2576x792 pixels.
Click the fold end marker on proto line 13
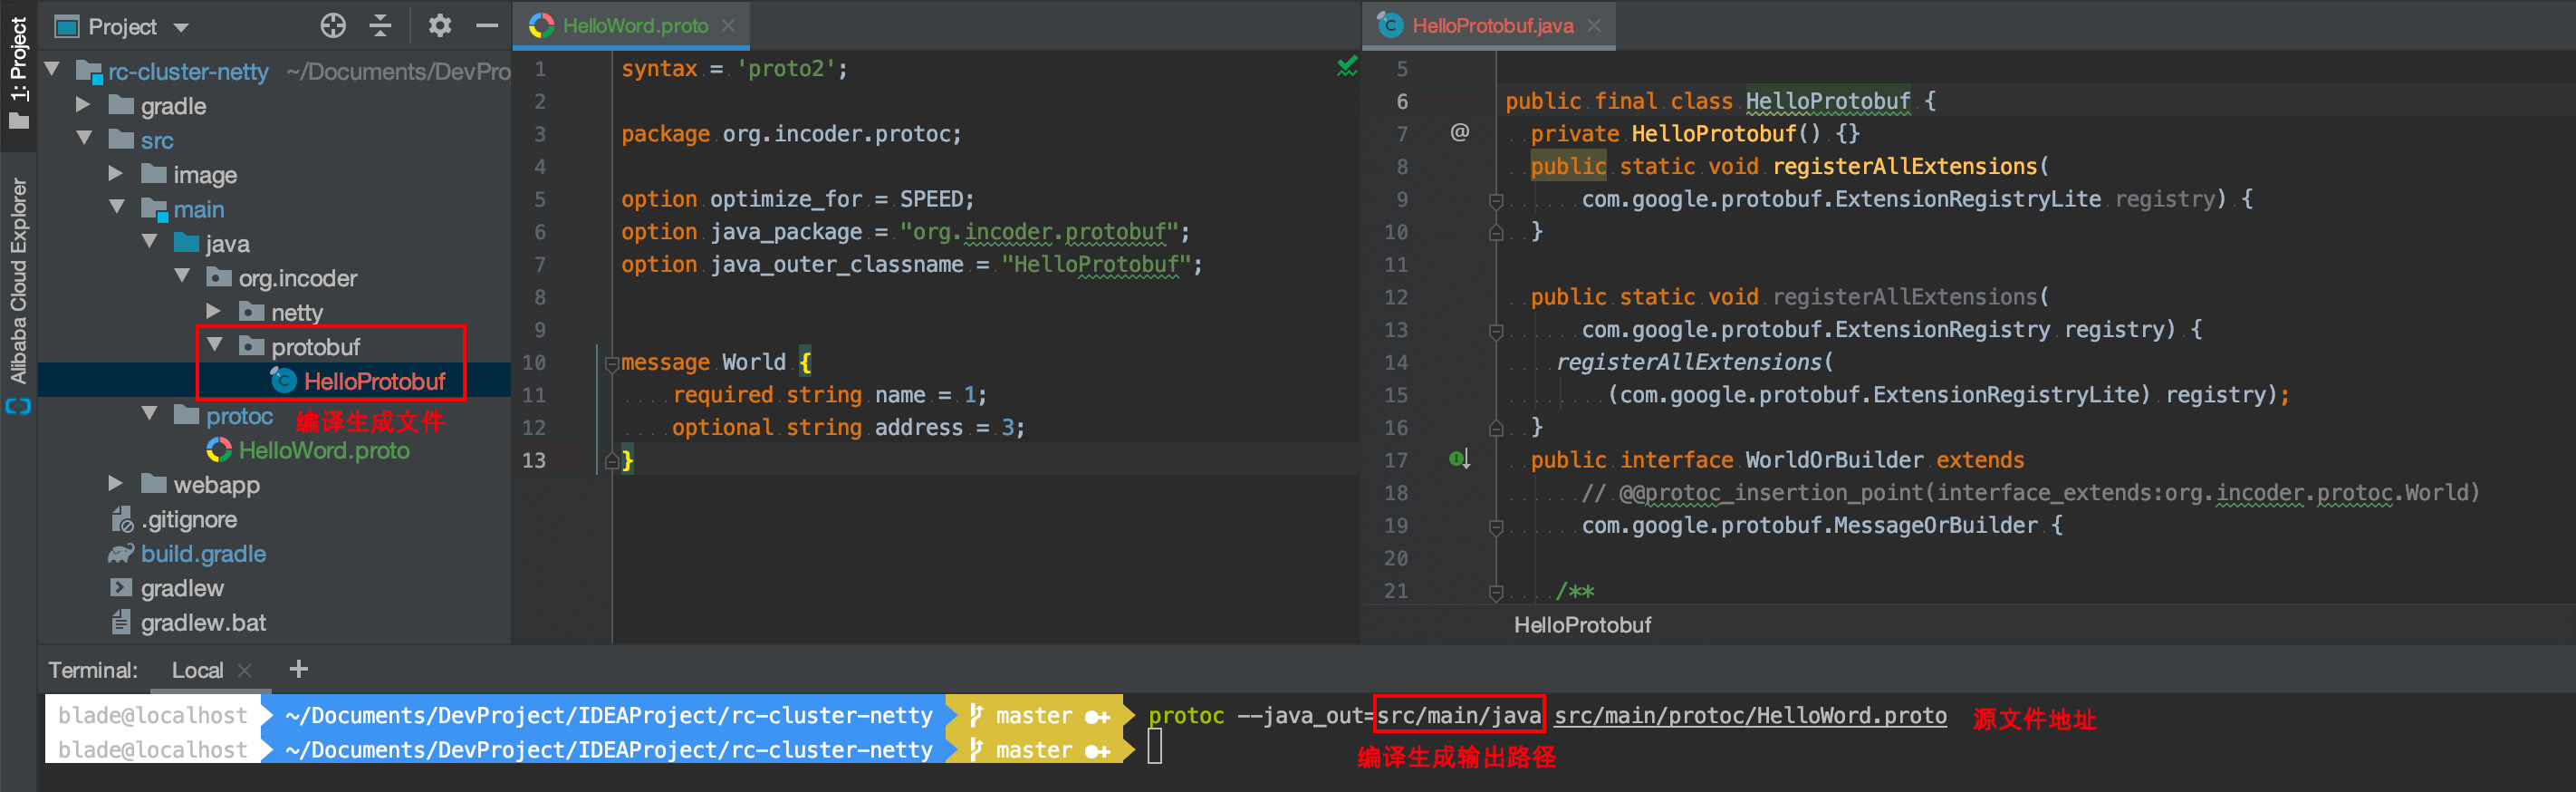tap(612, 460)
